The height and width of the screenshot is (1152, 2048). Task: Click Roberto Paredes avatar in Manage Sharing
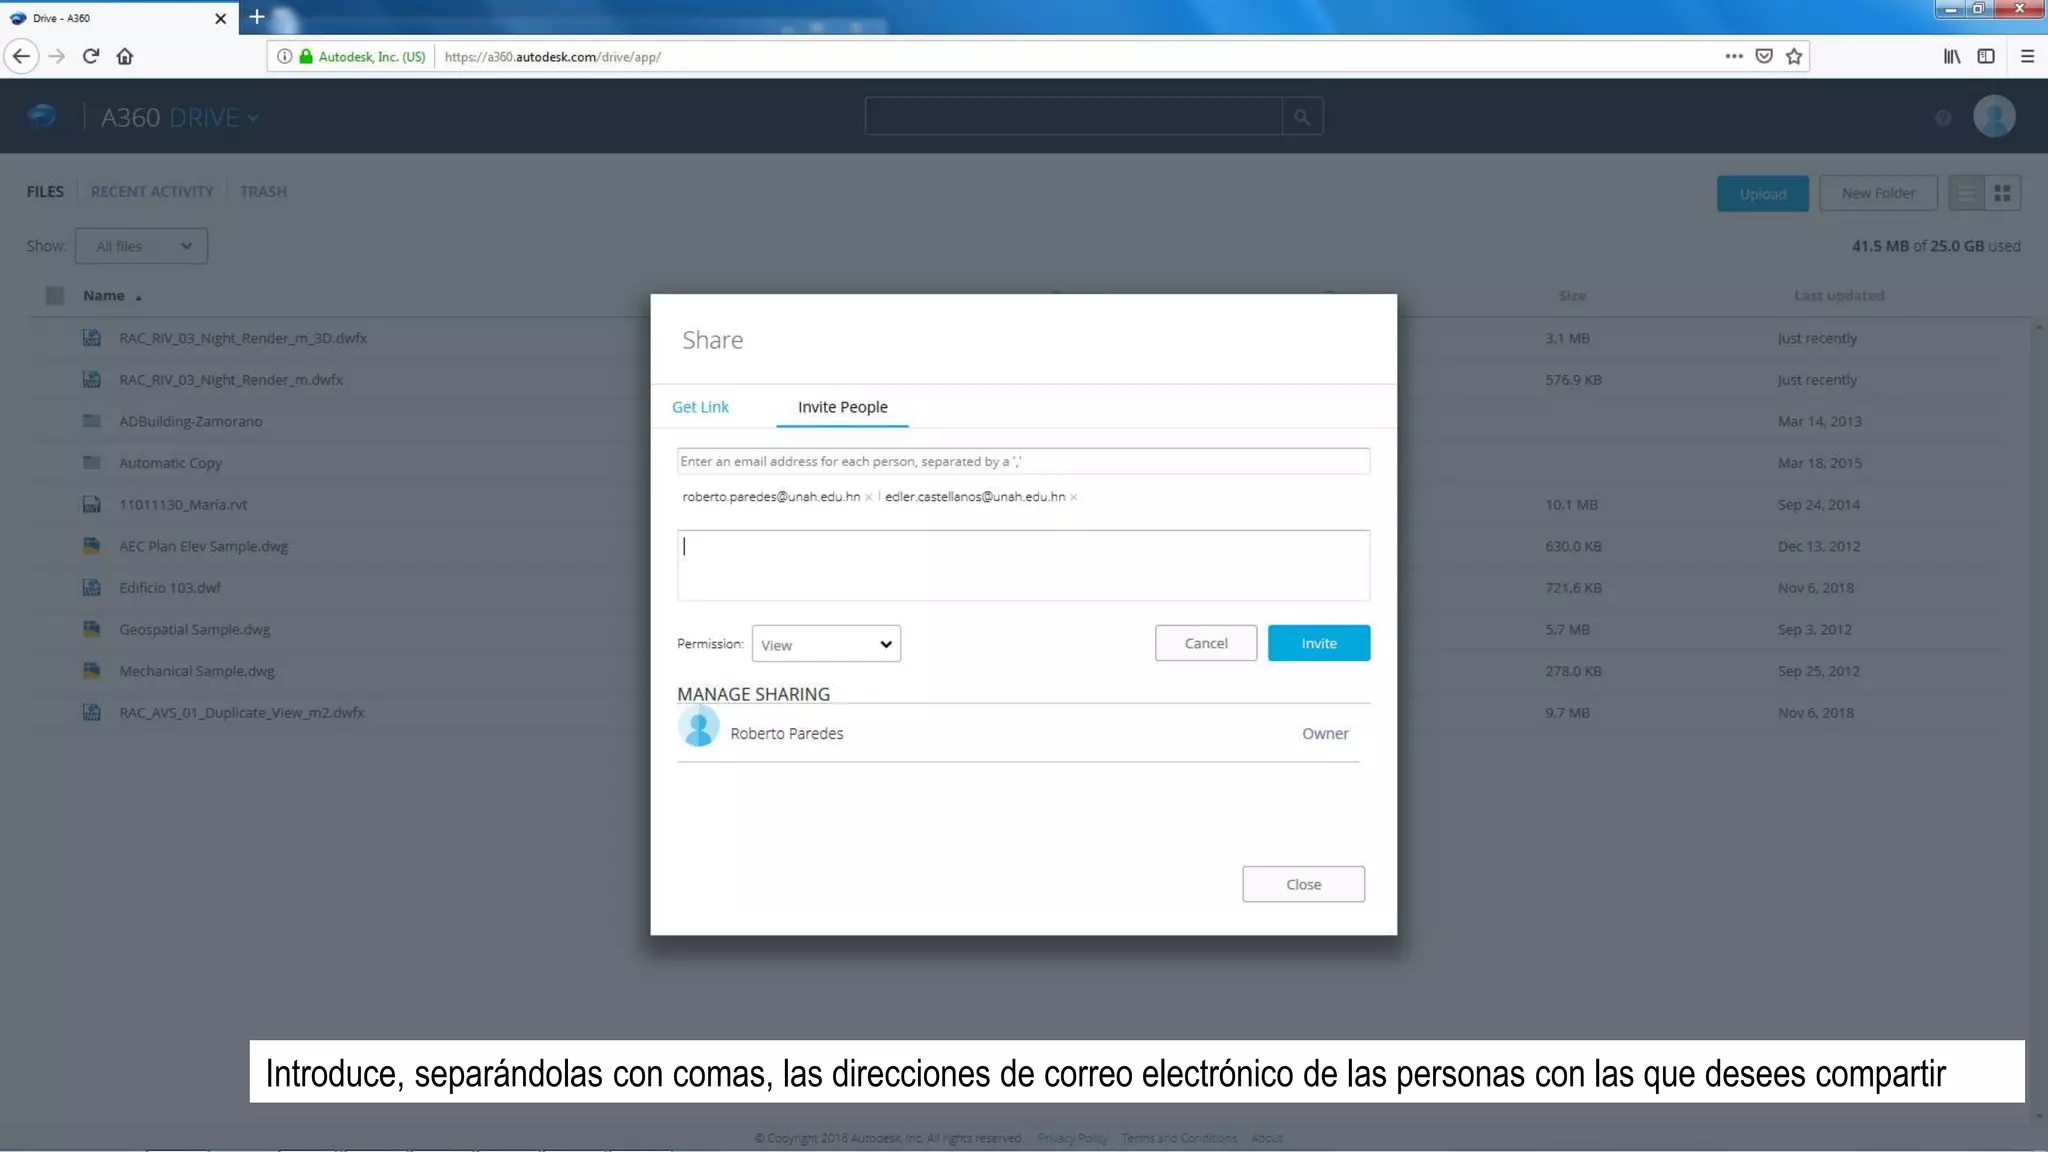tap(698, 726)
